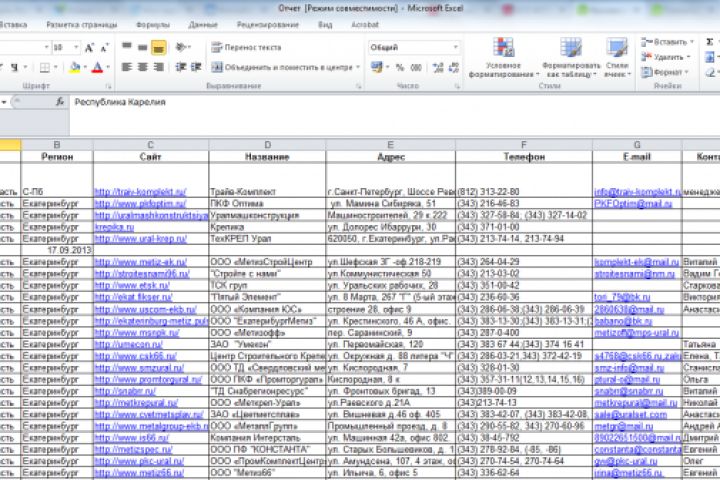The width and height of the screenshot is (720, 480).
Task: Toggle left text alignment
Action: coord(127,67)
